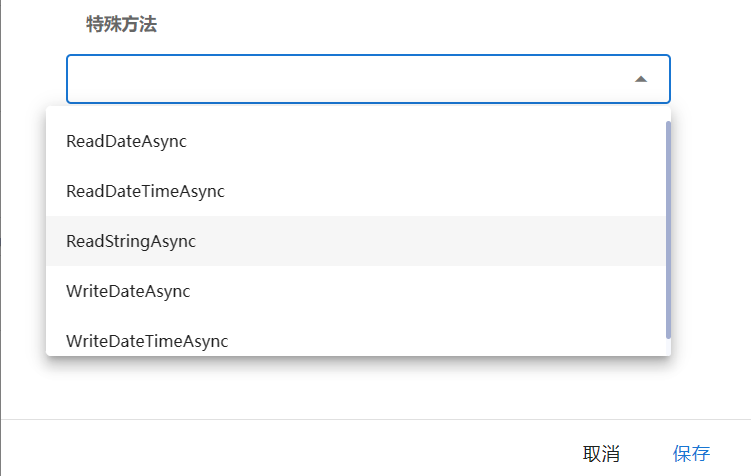Click scrollbar track below the thumb
Viewport: 751px width, 476px height.
tap(667, 346)
